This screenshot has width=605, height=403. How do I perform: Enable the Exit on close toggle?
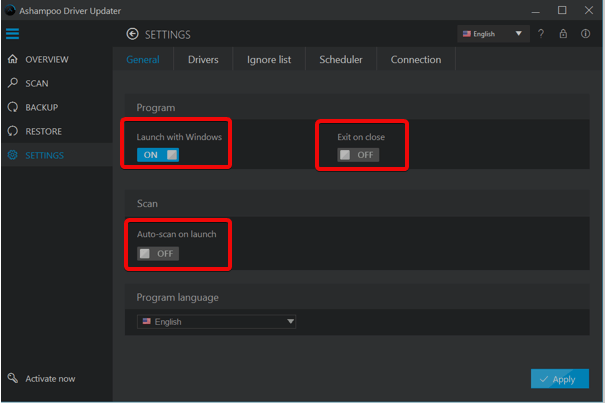[358, 155]
